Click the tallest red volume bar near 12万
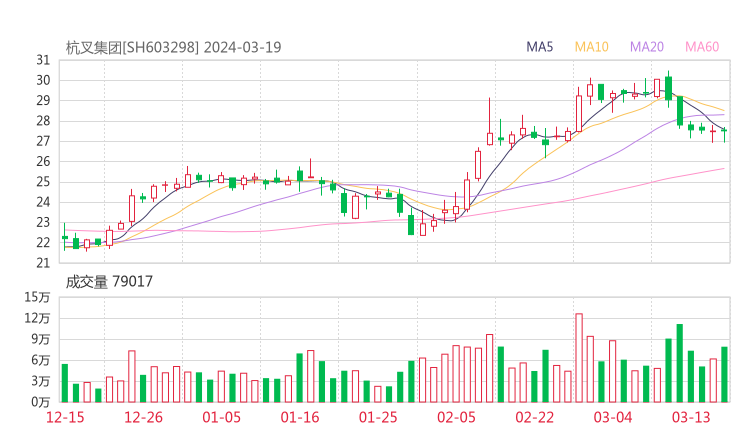The width and height of the screenshot is (740, 440). [x=579, y=358]
